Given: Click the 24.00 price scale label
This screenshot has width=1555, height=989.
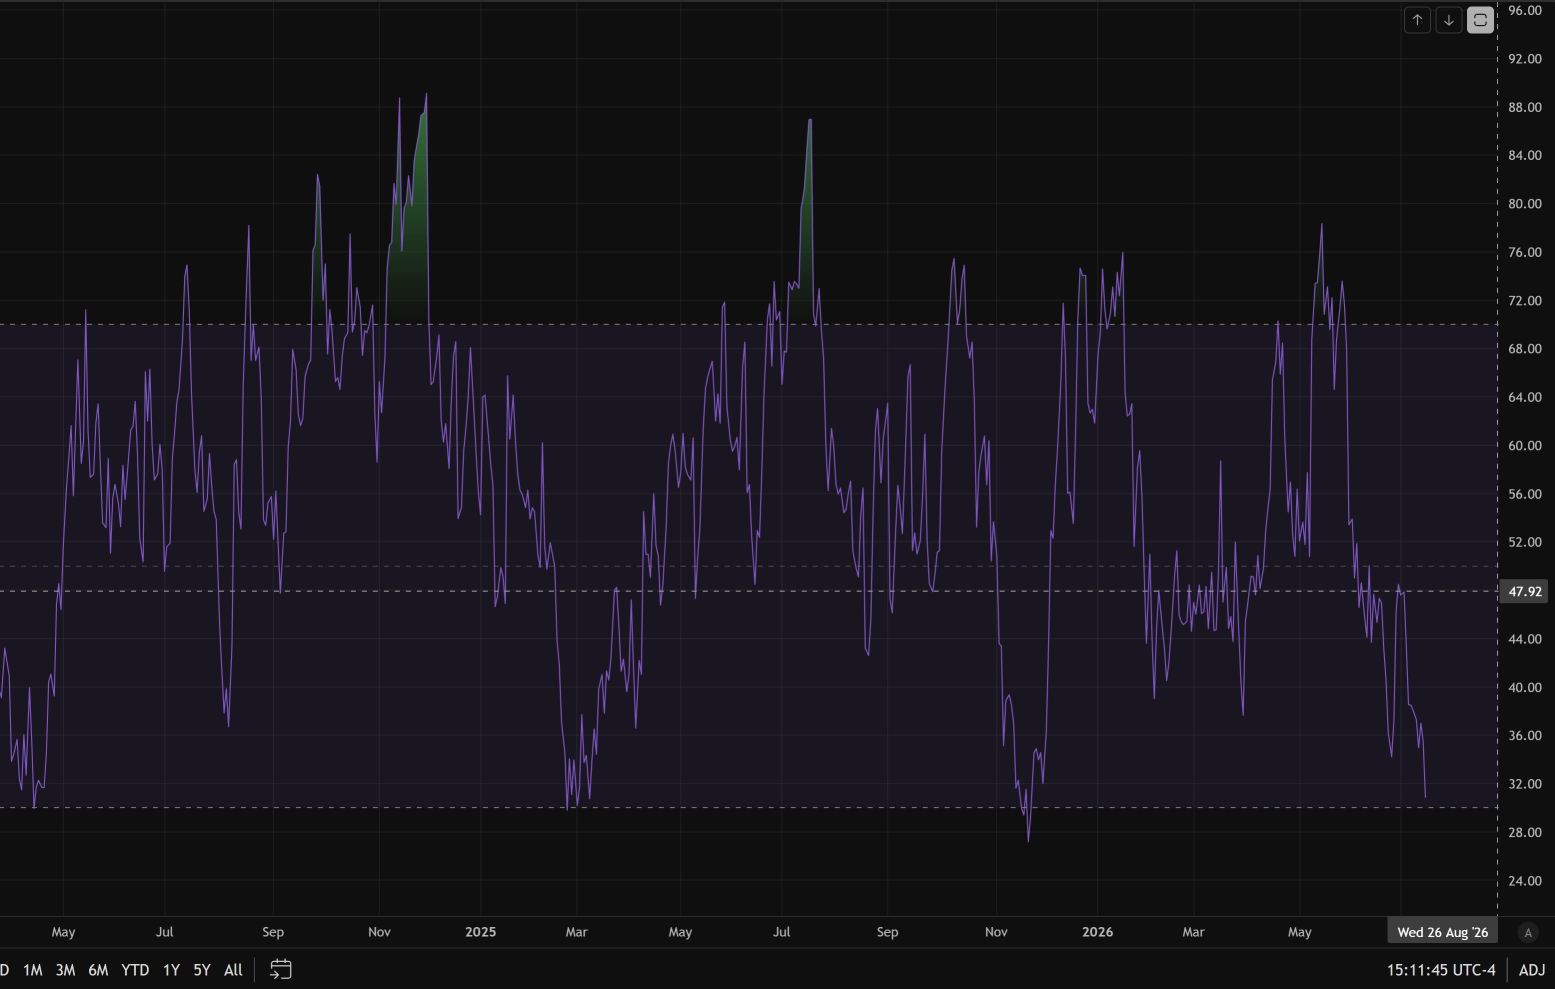Looking at the screenshot, I should tap(1525, 881).
